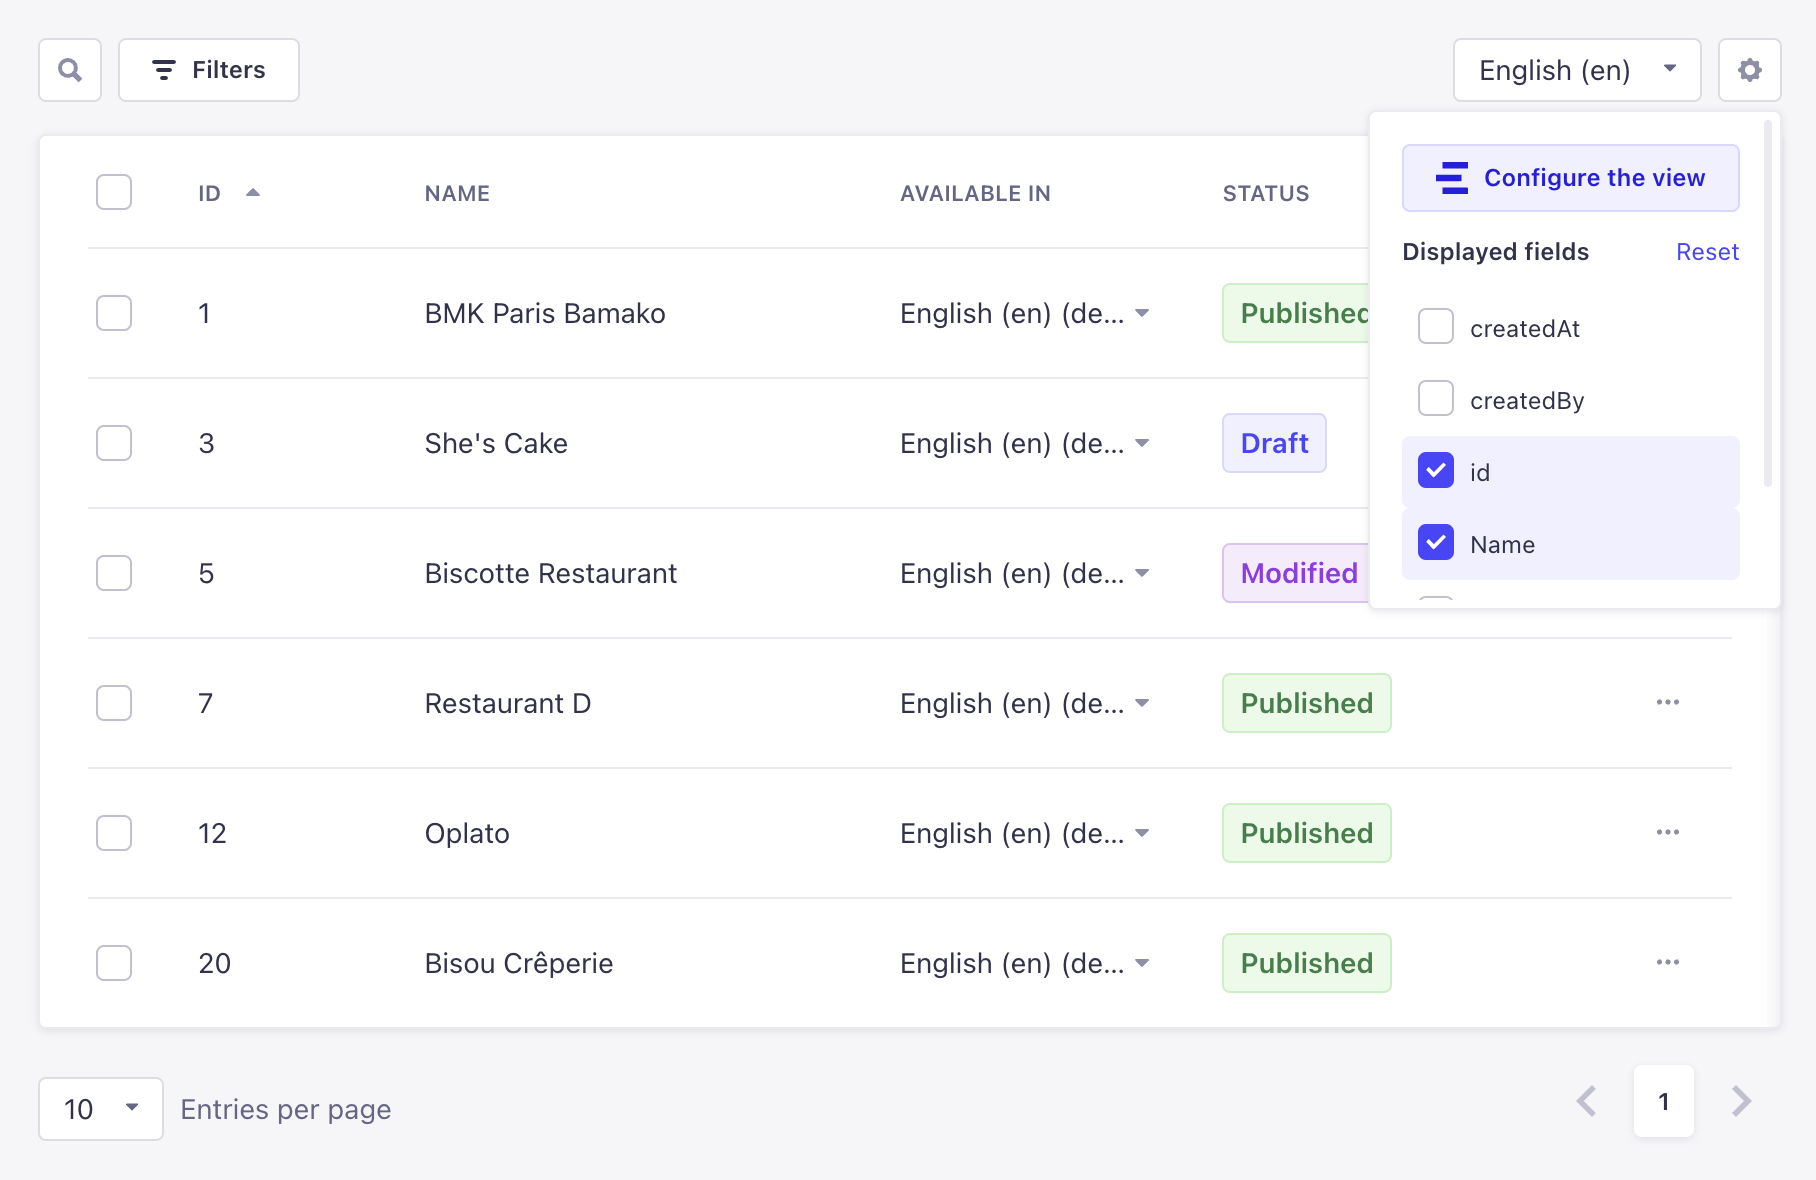The width and height of the screenshot is (1816, 1180).
Task: Enable the createdAt displayed field
Action: 1436,326
